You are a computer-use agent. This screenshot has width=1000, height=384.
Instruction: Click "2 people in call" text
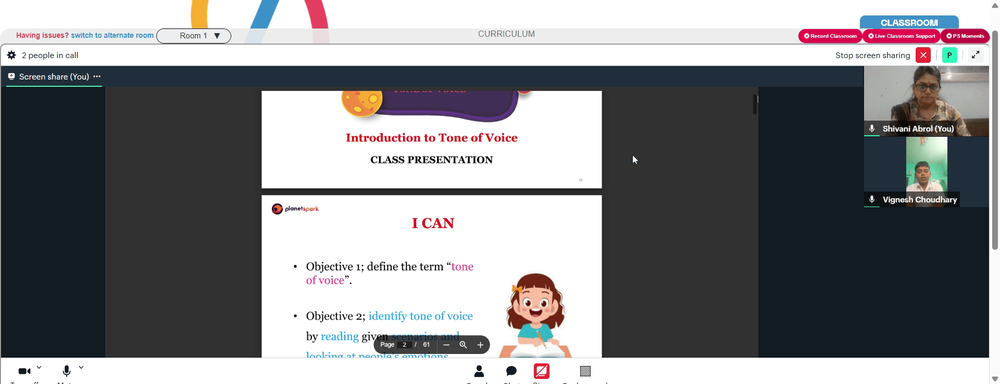tap(50, 55)
